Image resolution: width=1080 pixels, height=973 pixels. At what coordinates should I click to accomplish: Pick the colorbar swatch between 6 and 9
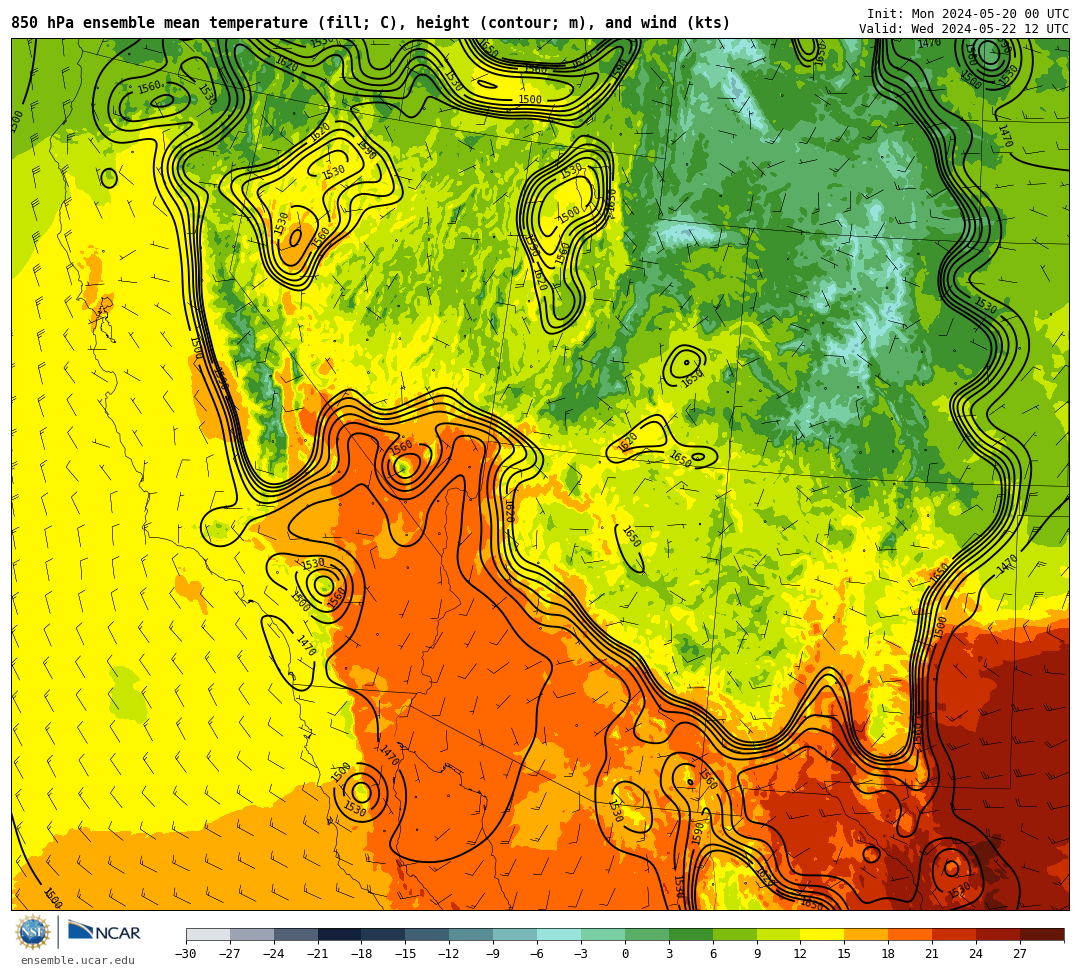click(735, 934)
